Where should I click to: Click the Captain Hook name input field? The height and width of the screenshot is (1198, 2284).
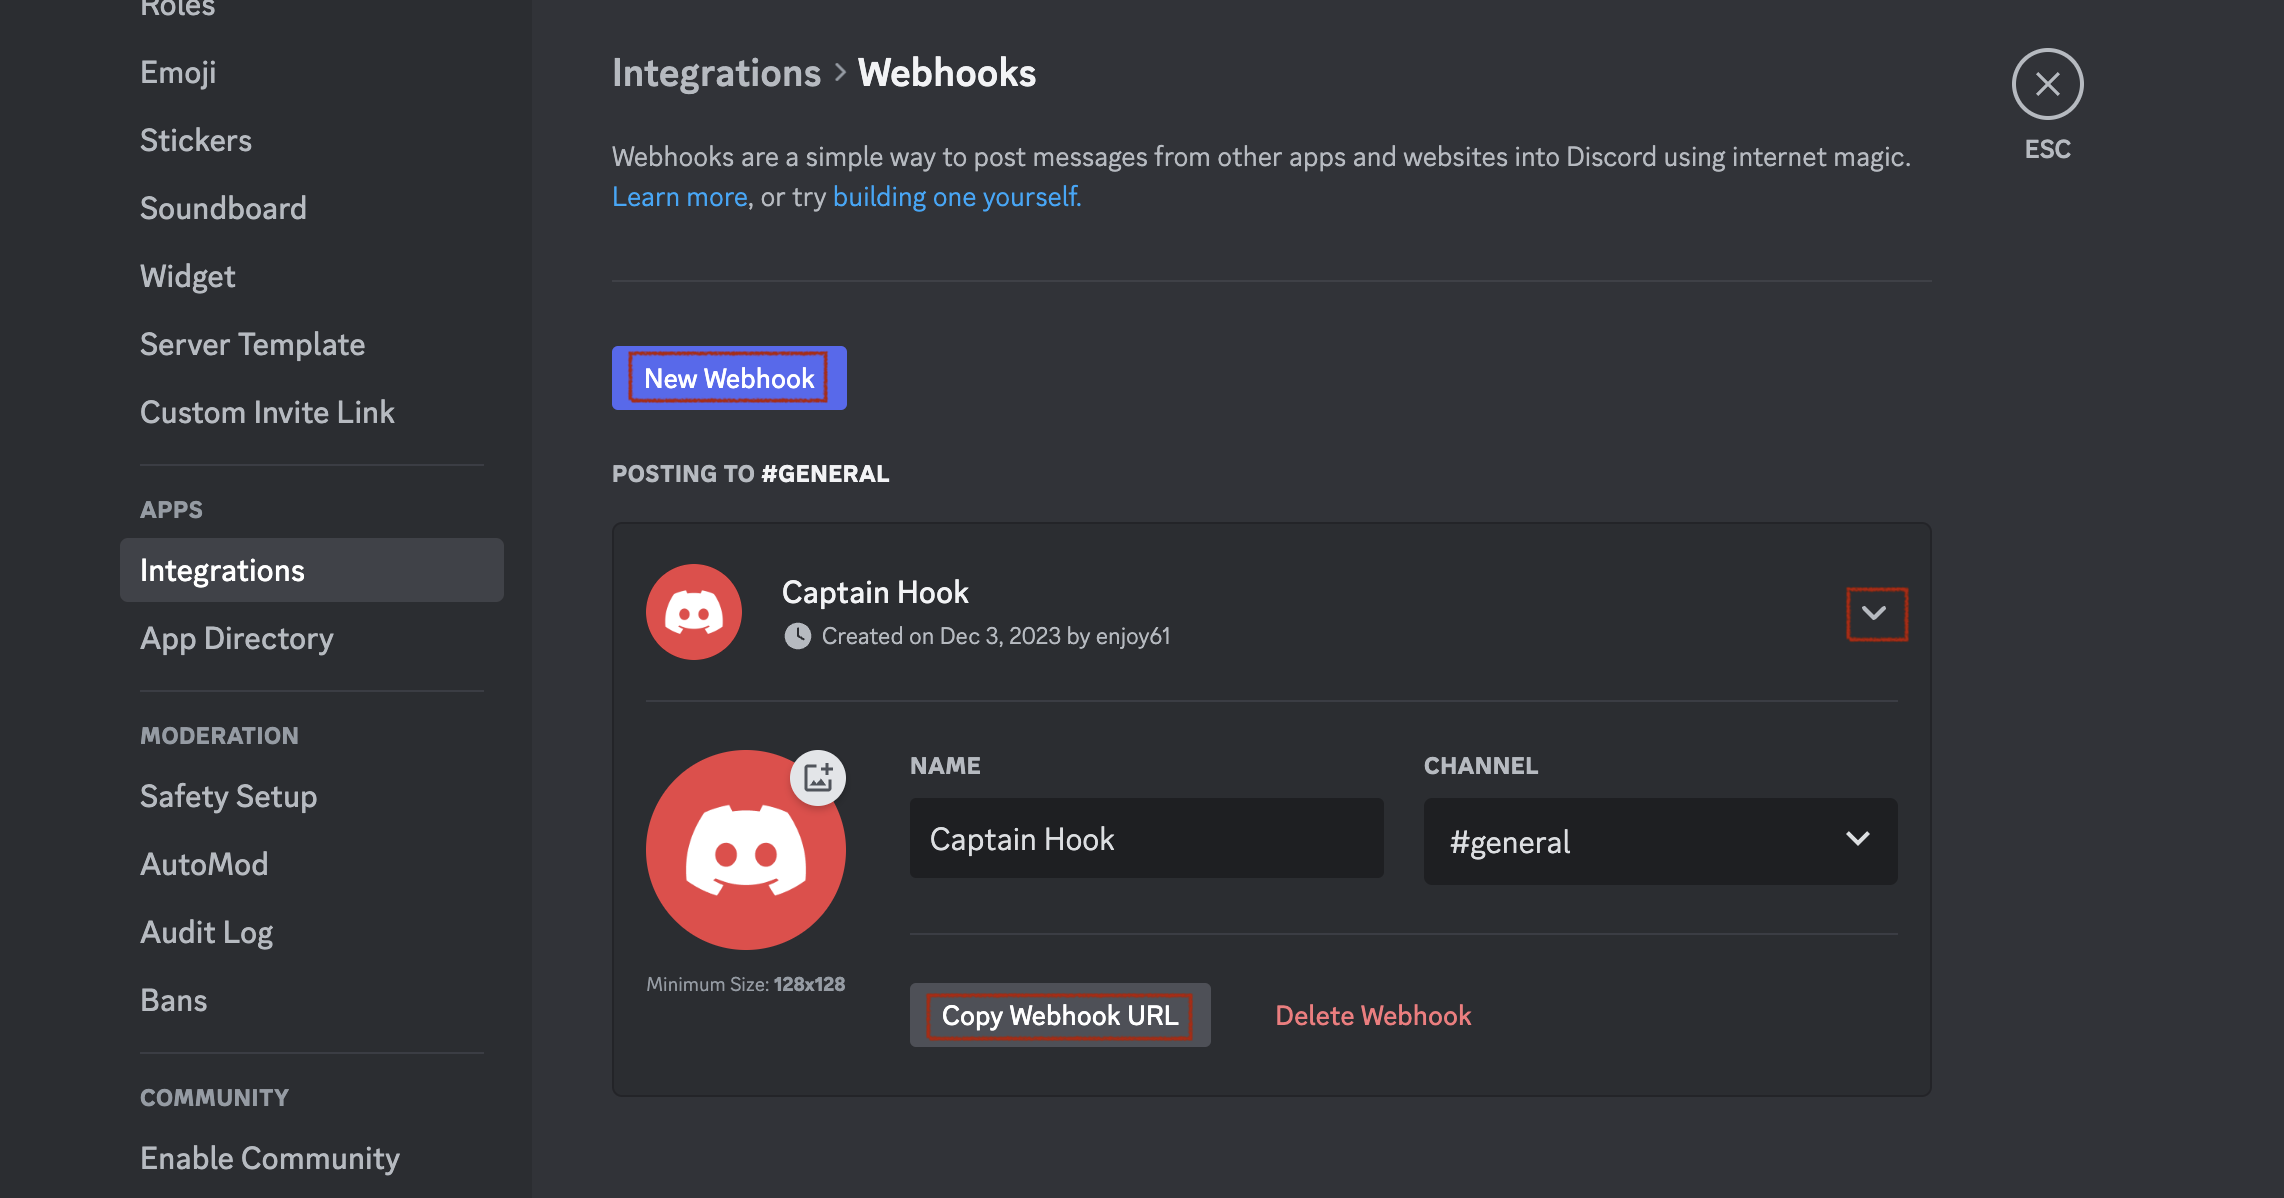click(1147, 838)
